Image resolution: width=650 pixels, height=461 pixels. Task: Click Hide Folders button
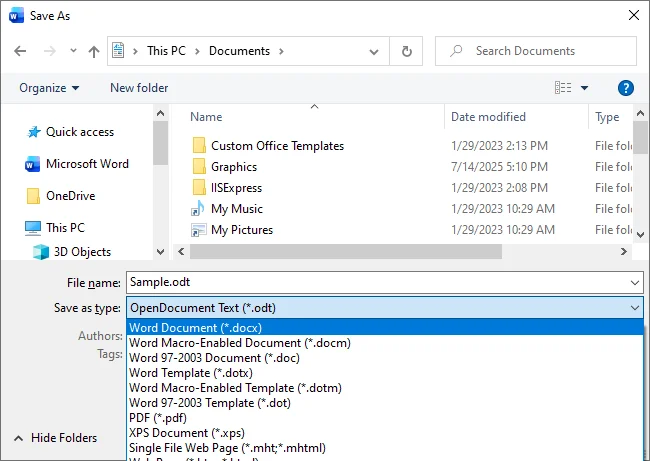(56, 438)
